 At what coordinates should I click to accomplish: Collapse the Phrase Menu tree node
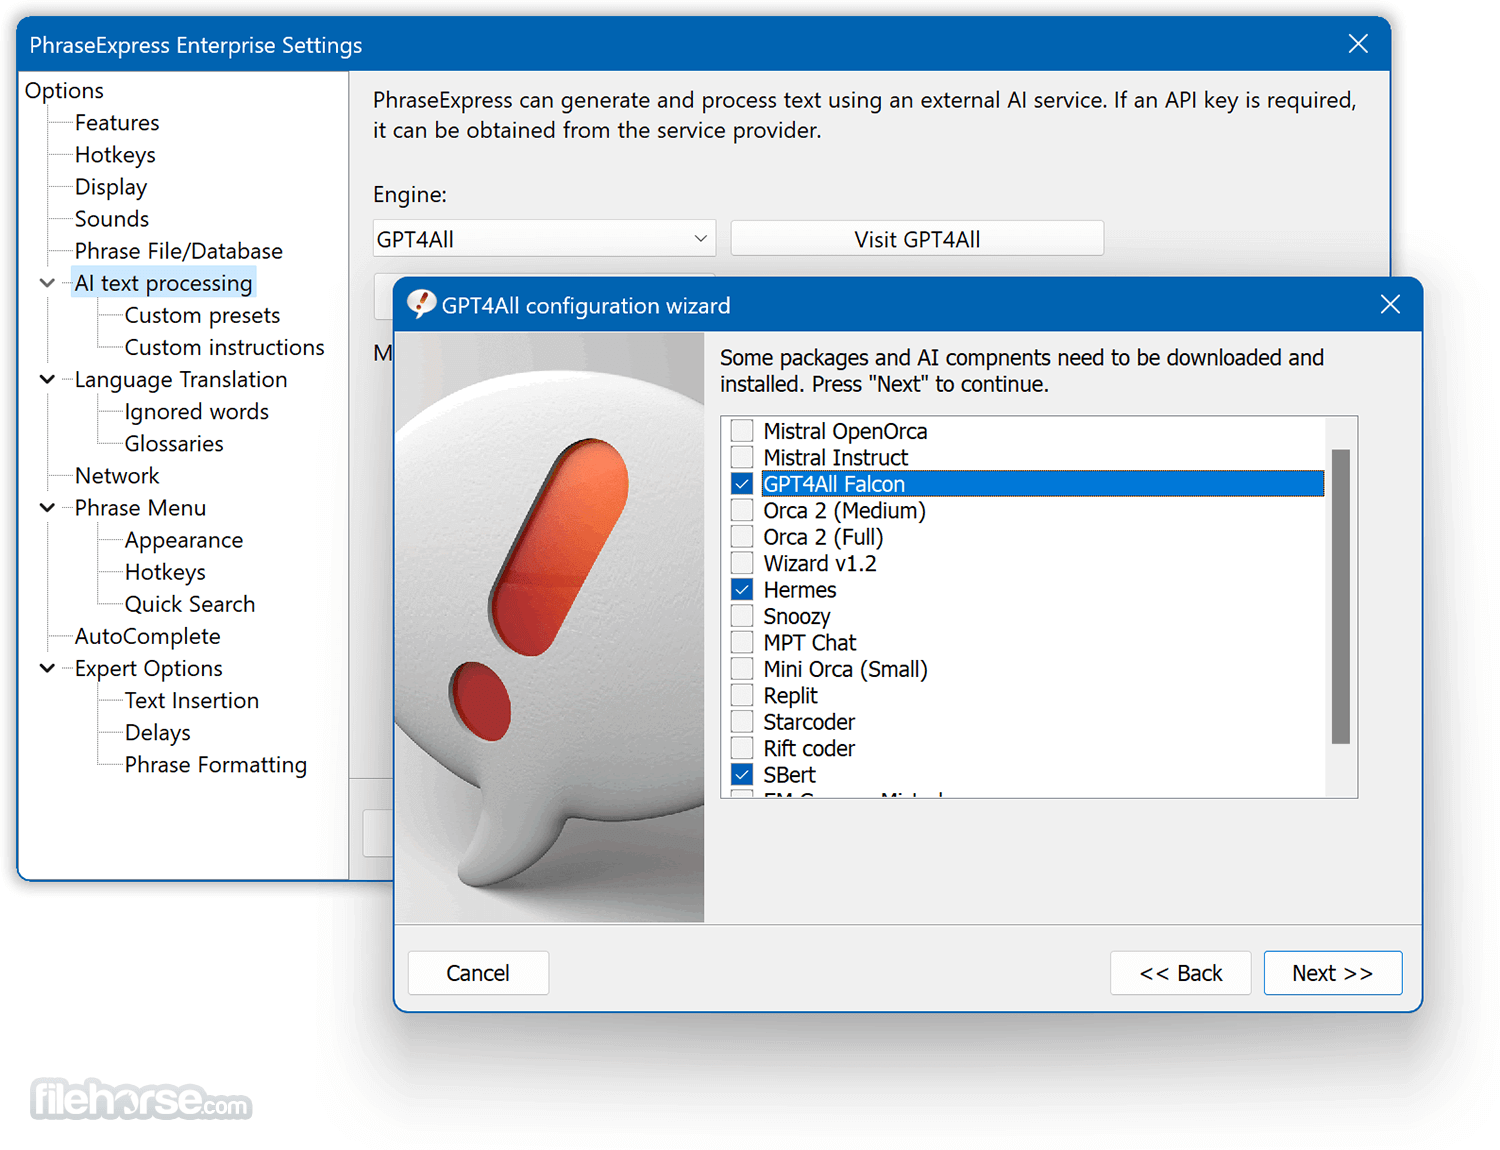(47, 507)
